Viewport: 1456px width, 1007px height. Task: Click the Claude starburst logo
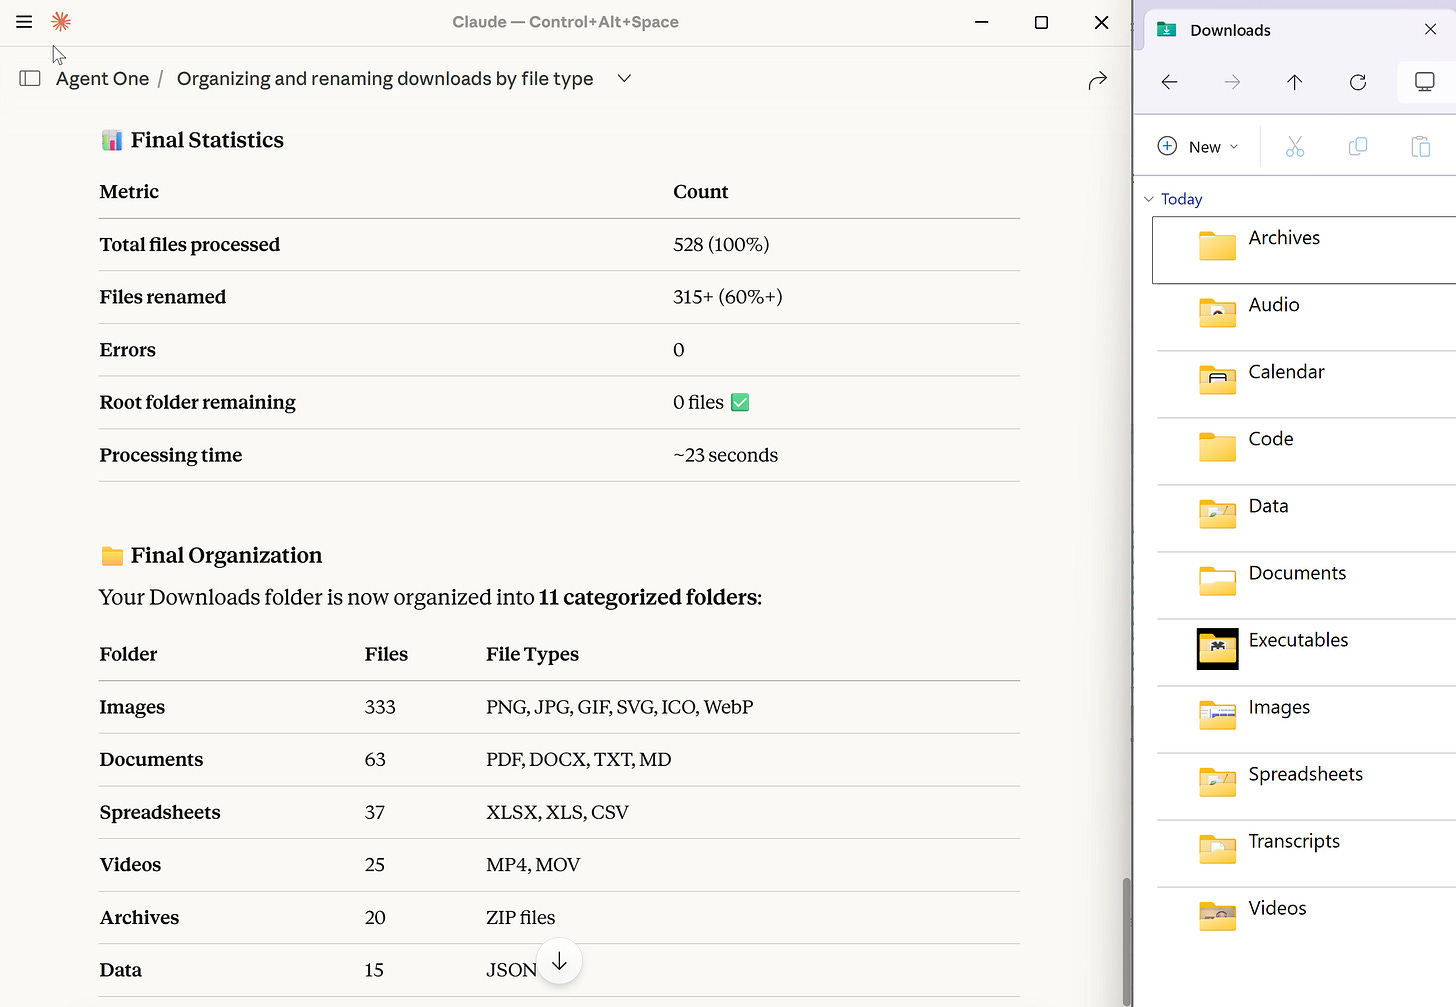(60, 21)
